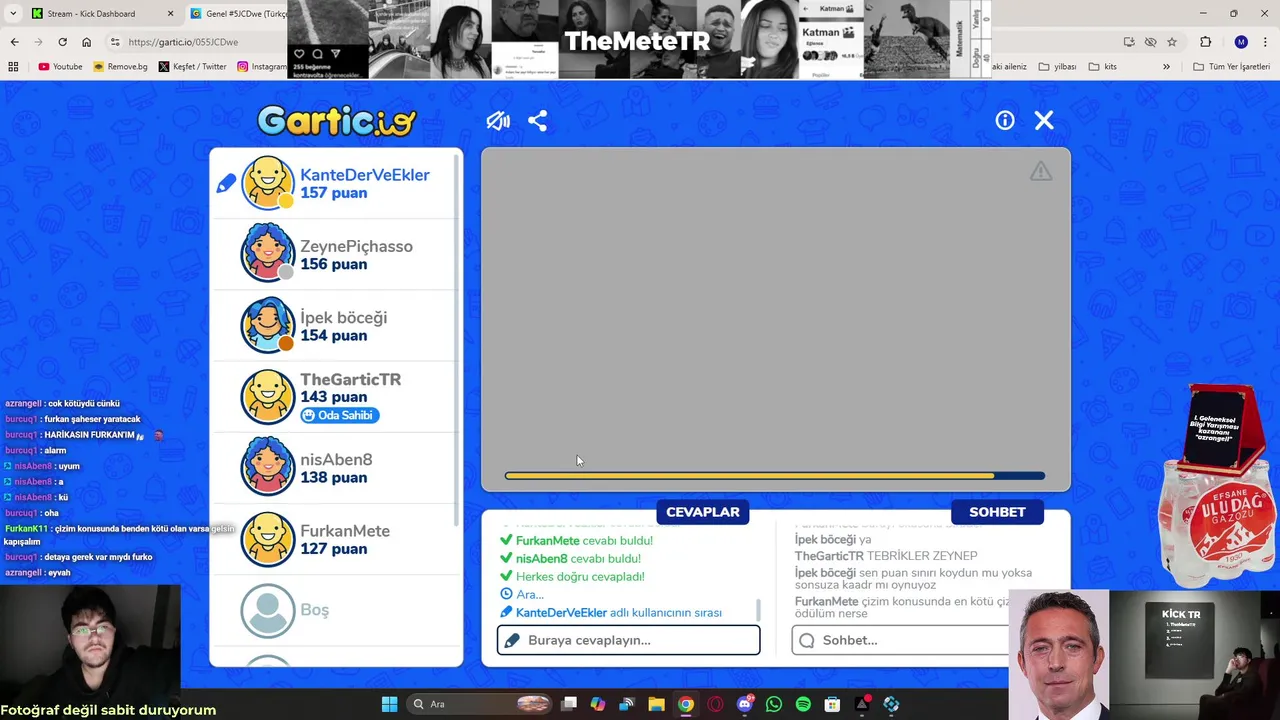This screenshot has width=1280, height=720.
Task: Open the Chrome profile avatar
Action: coord(1241,42)
